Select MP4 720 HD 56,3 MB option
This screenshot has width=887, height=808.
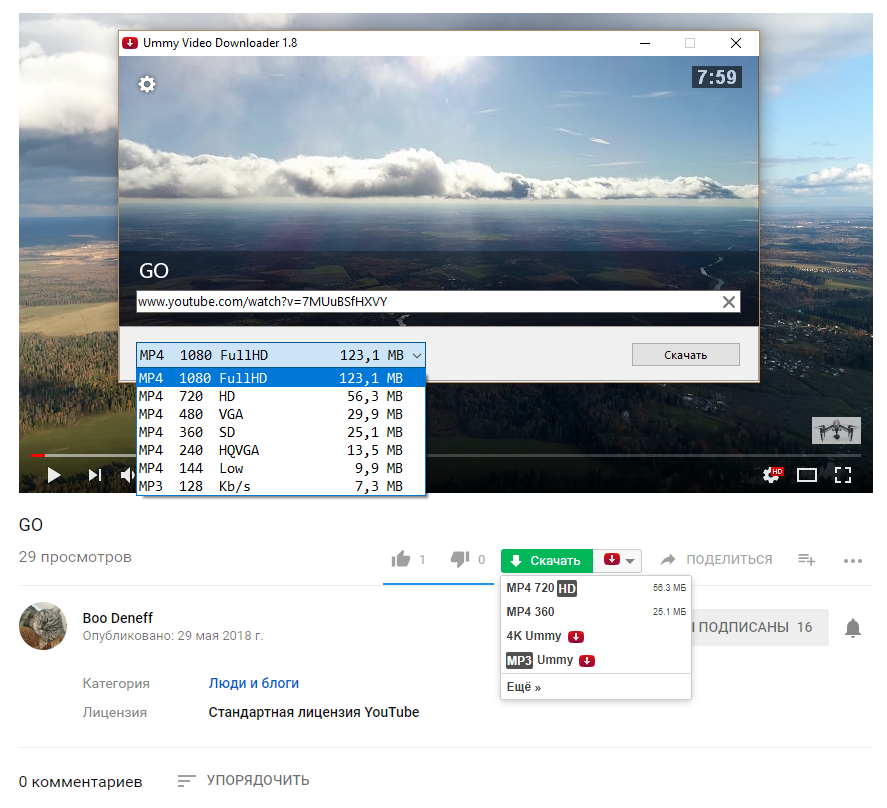(x=281, y=396)
